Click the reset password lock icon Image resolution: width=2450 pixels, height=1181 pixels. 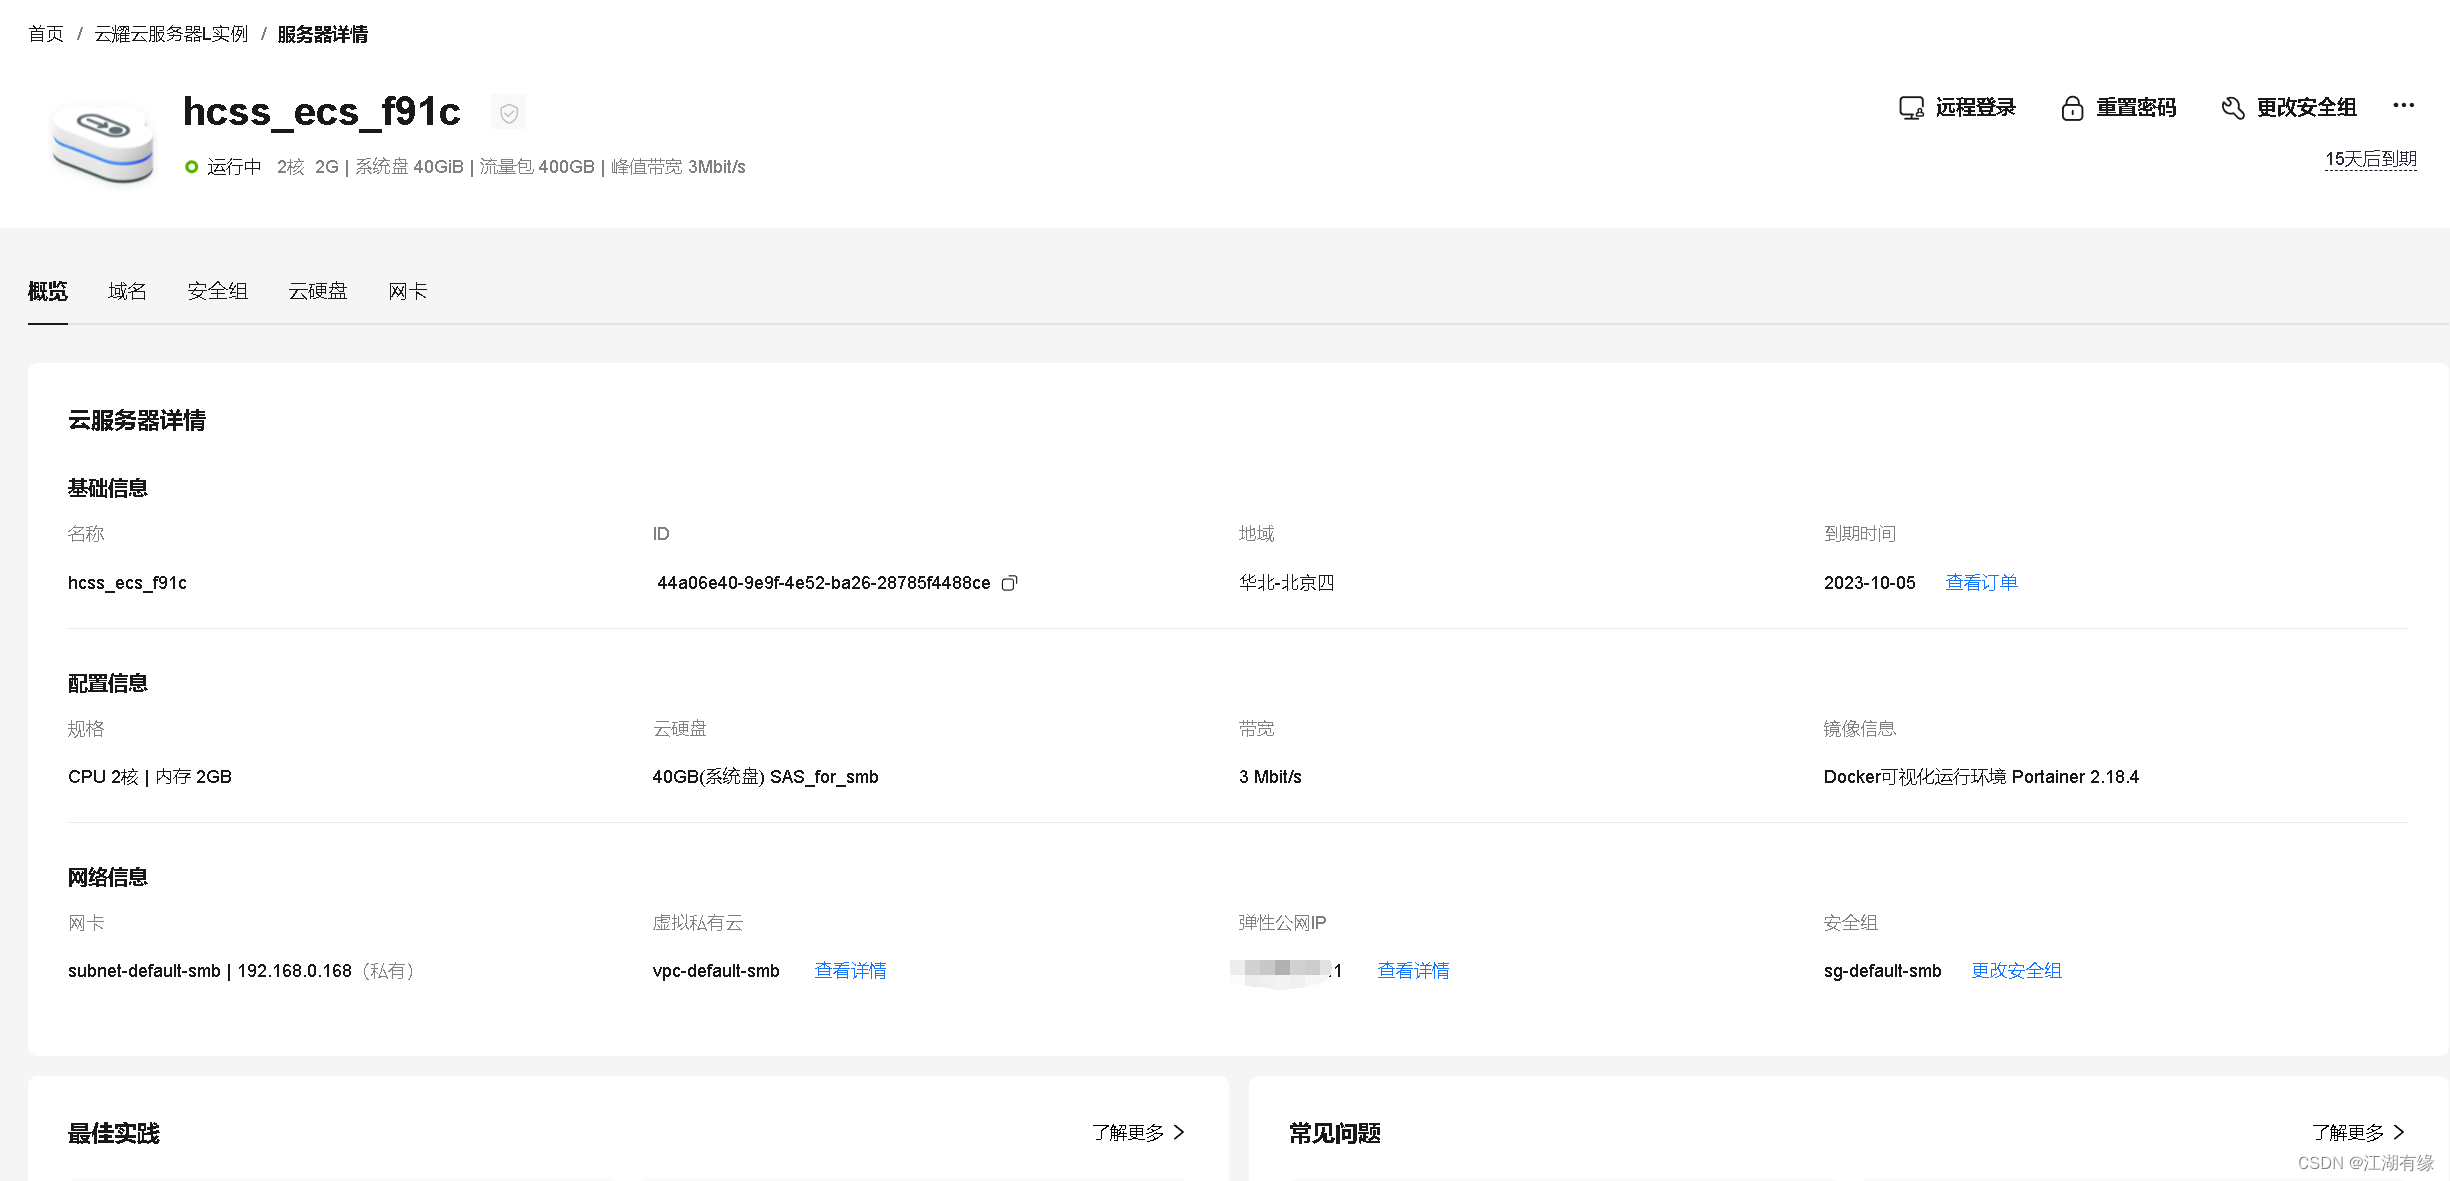click(x=2072, y=108)
